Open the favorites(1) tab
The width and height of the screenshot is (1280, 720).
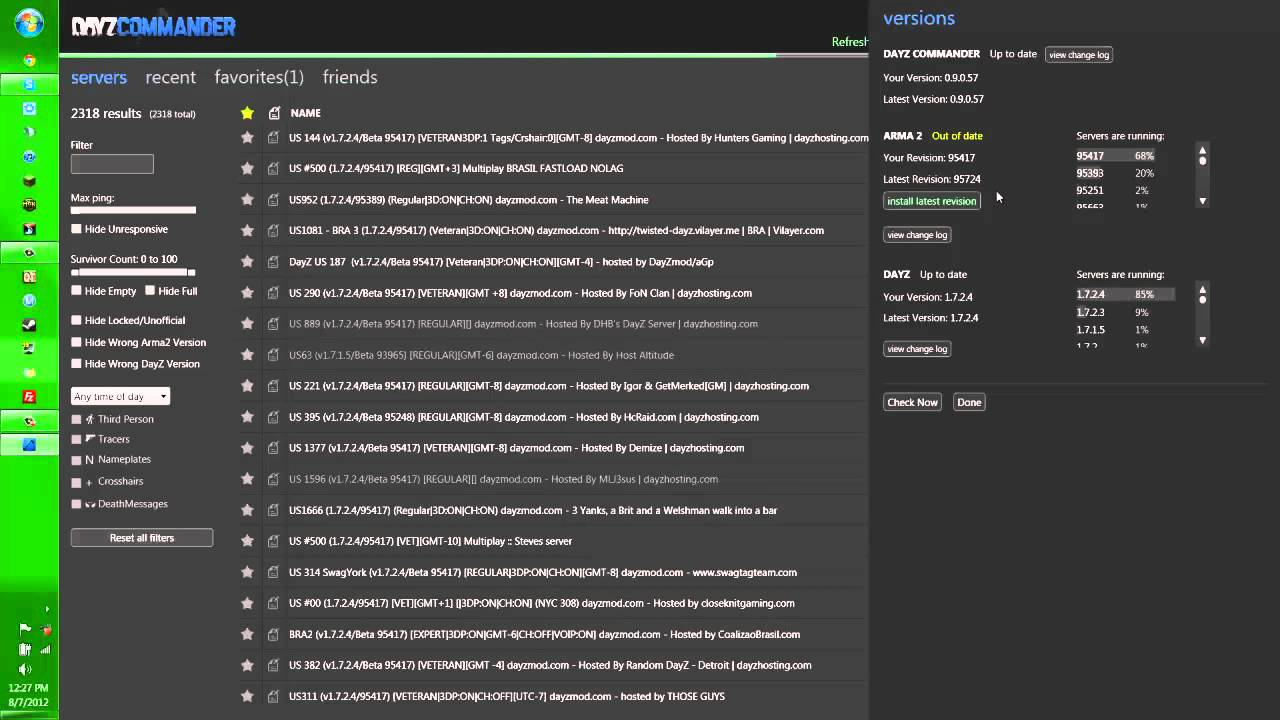pyautogui.click(x=259, y=77)
